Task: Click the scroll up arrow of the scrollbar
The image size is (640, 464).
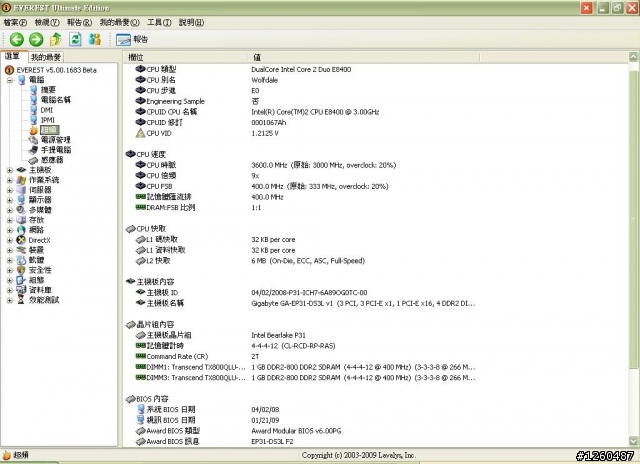Action: pos(633,57)
